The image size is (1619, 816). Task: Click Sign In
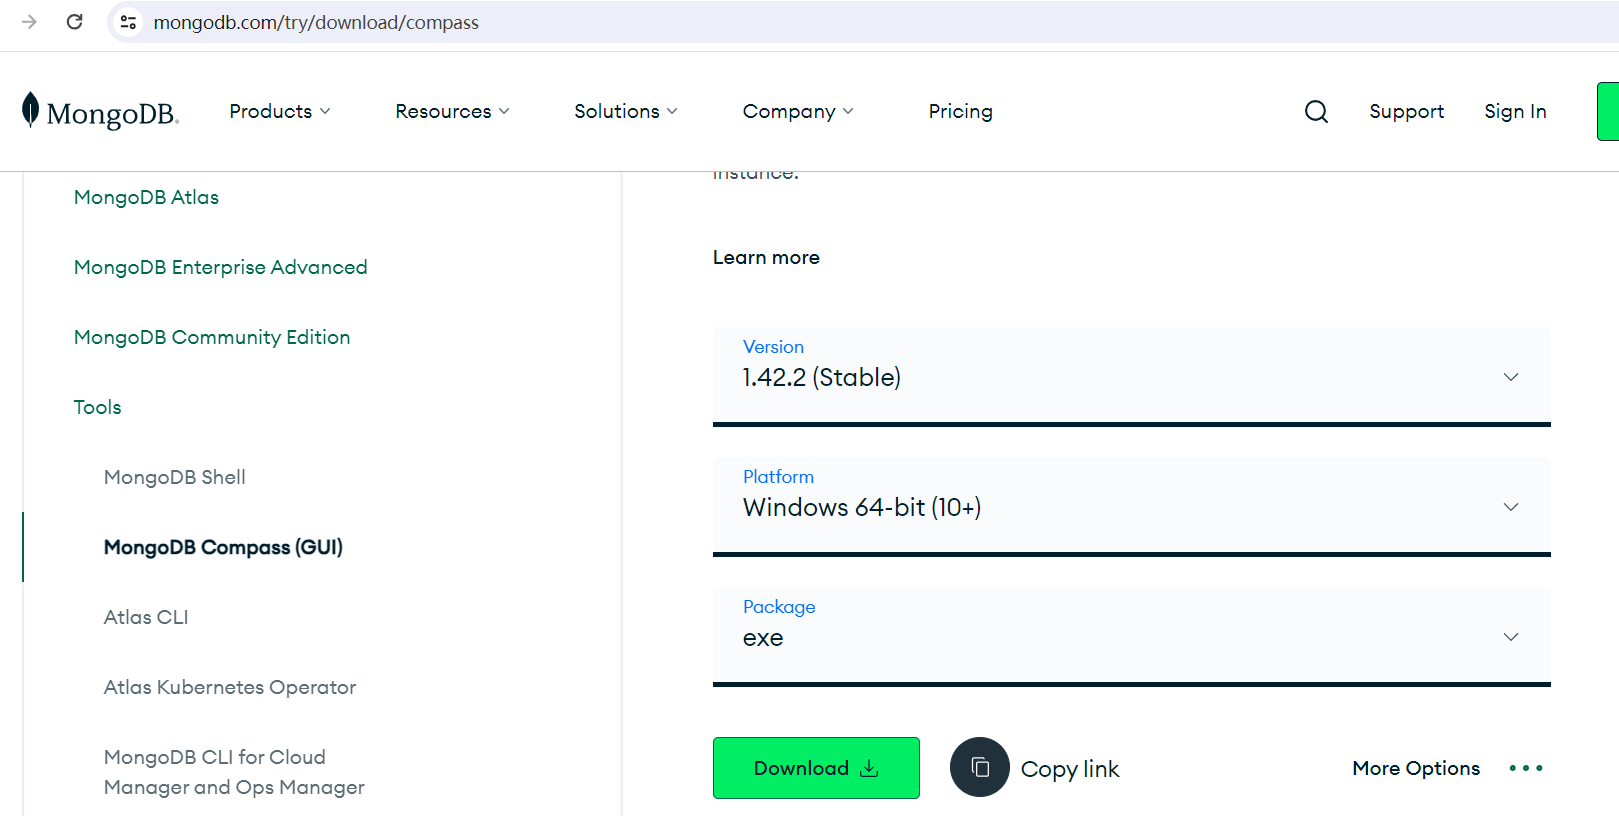tap(1515, 111)
